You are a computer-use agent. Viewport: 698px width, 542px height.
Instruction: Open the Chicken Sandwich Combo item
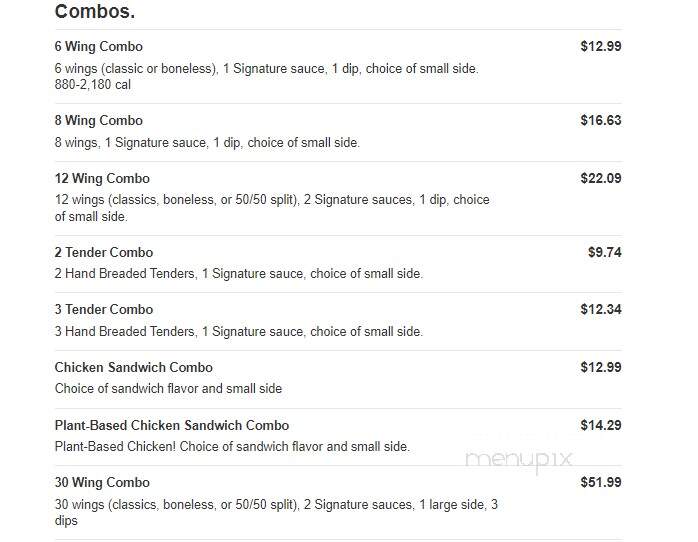[x=134, y=367]
